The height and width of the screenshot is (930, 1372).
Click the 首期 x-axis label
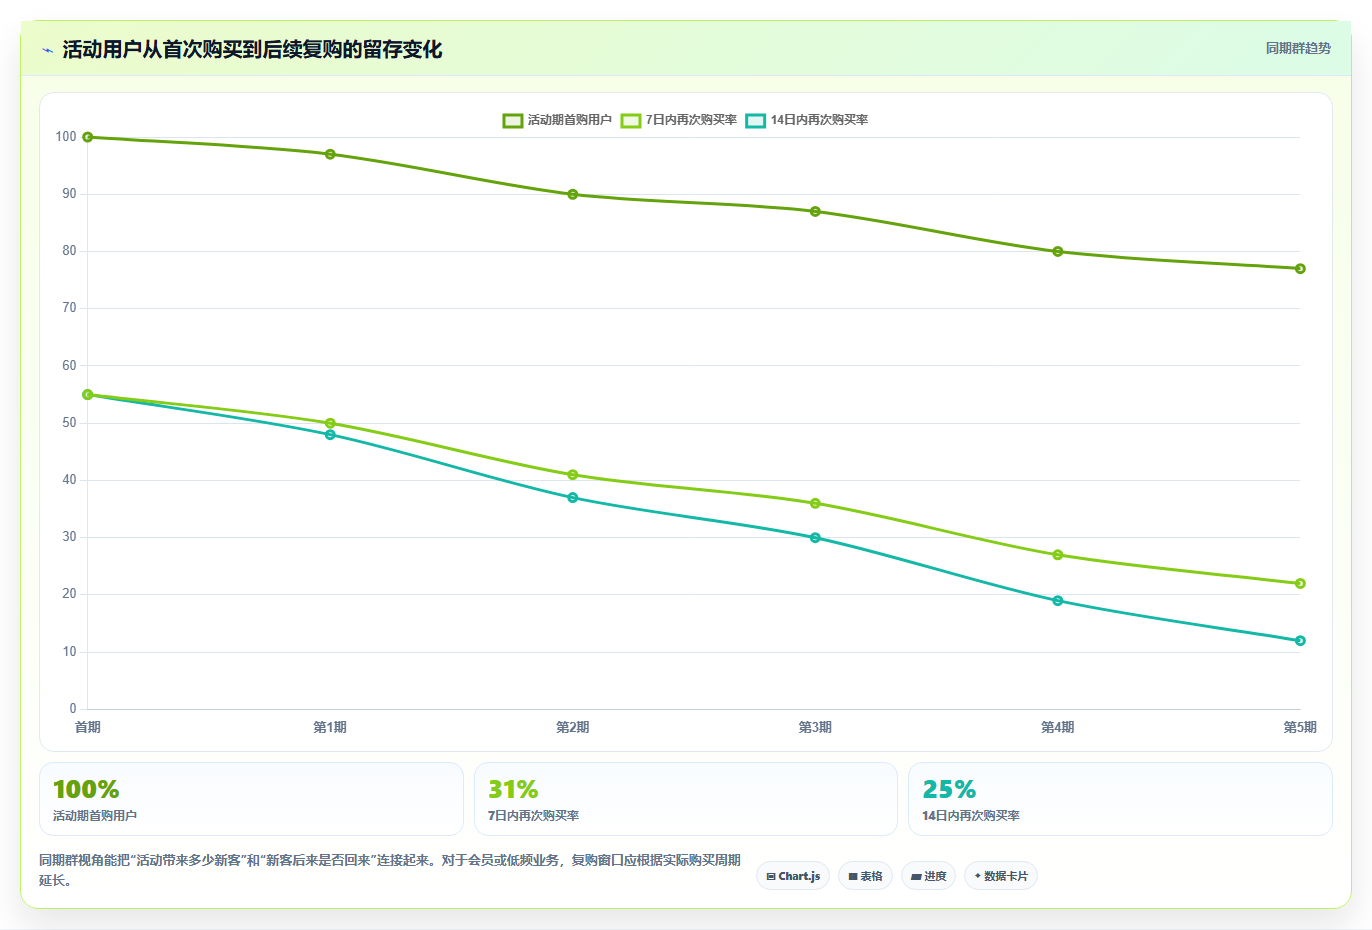88,727
